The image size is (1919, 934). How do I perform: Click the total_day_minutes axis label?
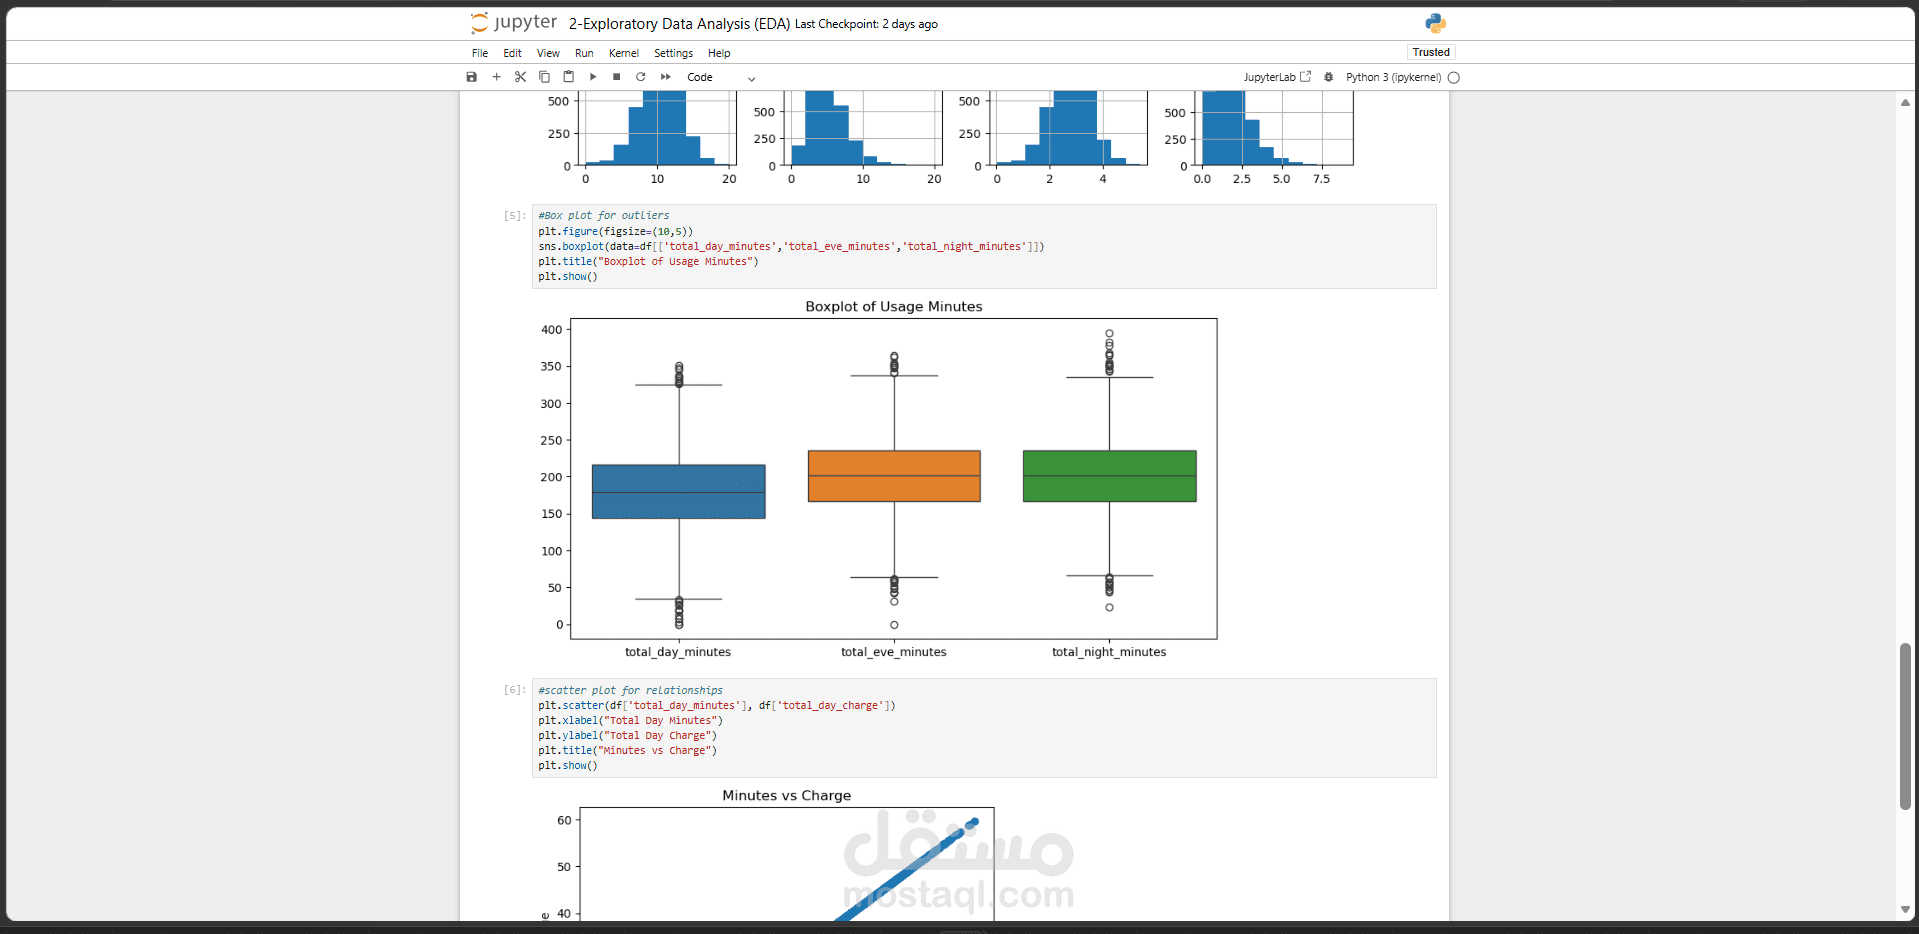coord(678,652)
